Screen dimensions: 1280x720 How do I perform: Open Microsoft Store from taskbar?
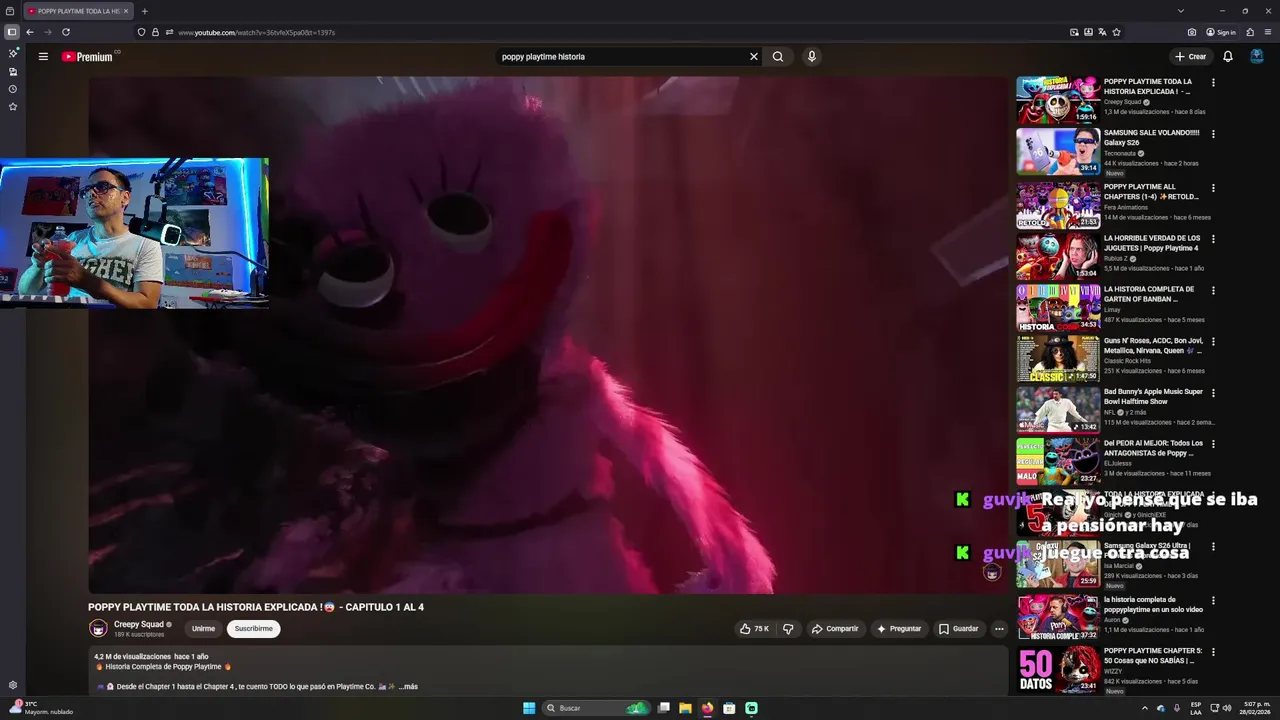point(729,708)
